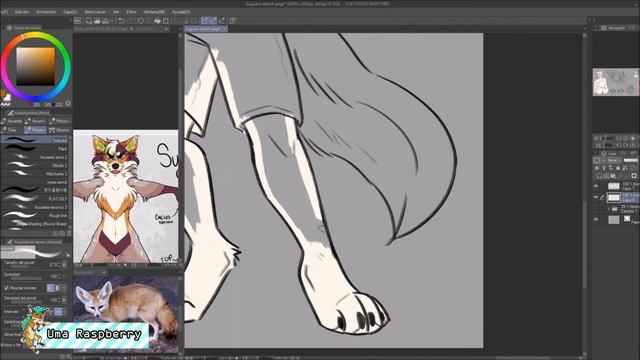Click the brush size slider (Tamaño del pincel)
640x360 pixels.
coord(25,267)
